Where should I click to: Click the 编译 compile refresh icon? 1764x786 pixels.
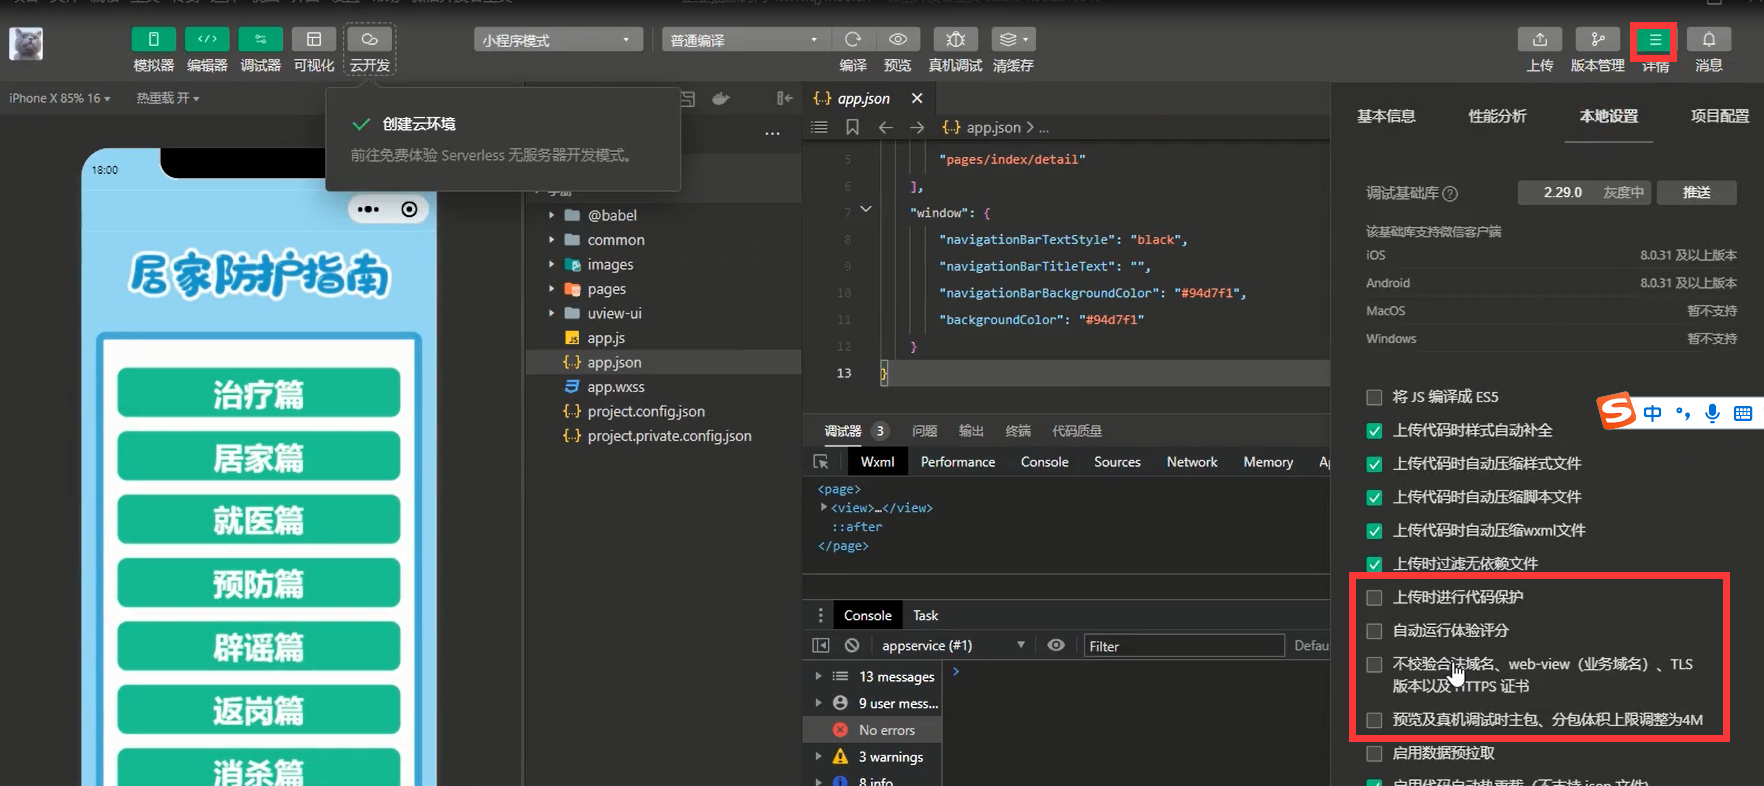click(x=853, y=40)
